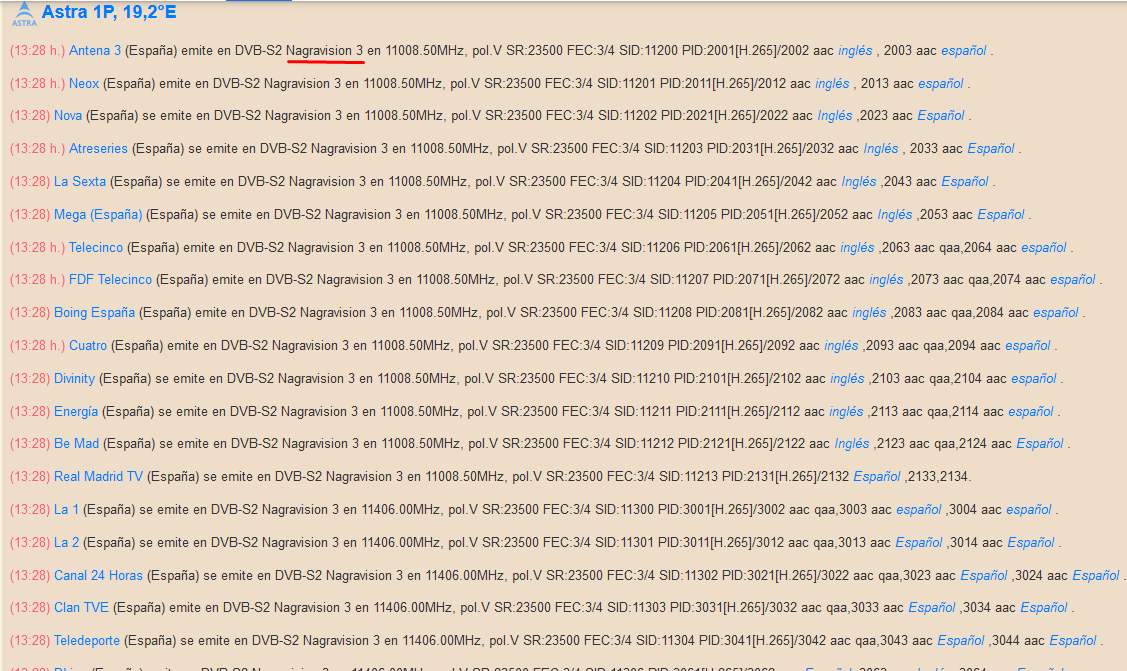
Task: Click Inglés language link in Be Mad row
Action: (852, 444)
